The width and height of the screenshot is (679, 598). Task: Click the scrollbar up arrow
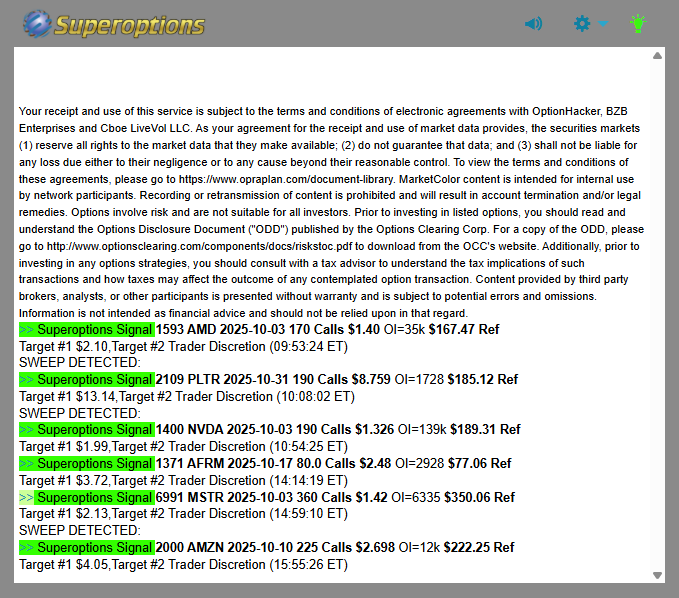tap(657, 56)
